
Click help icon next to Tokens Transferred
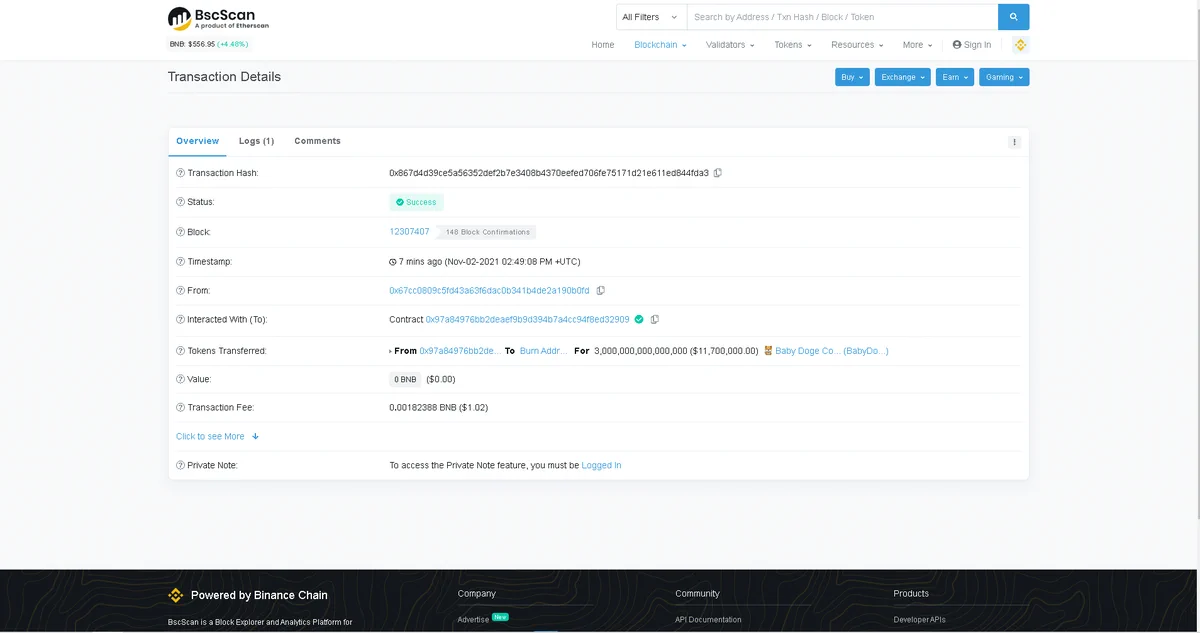(180, 351)
